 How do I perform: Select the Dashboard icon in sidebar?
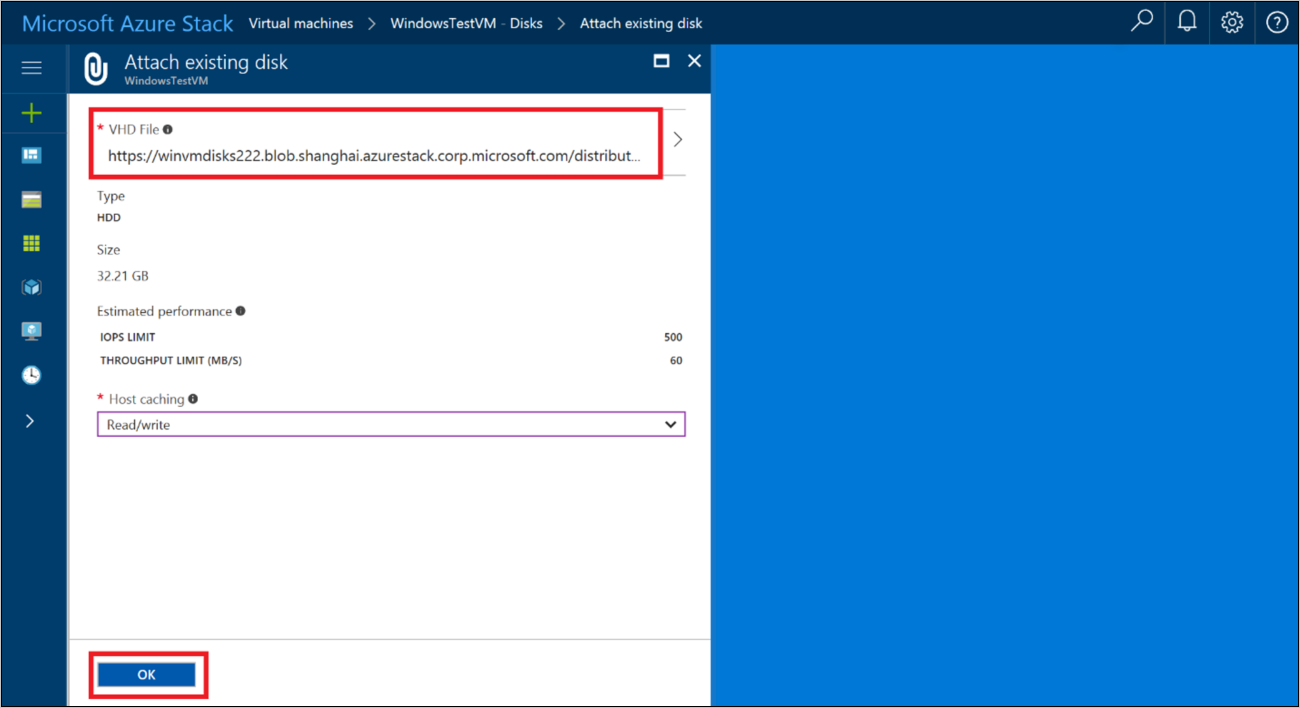coord(31,155)
